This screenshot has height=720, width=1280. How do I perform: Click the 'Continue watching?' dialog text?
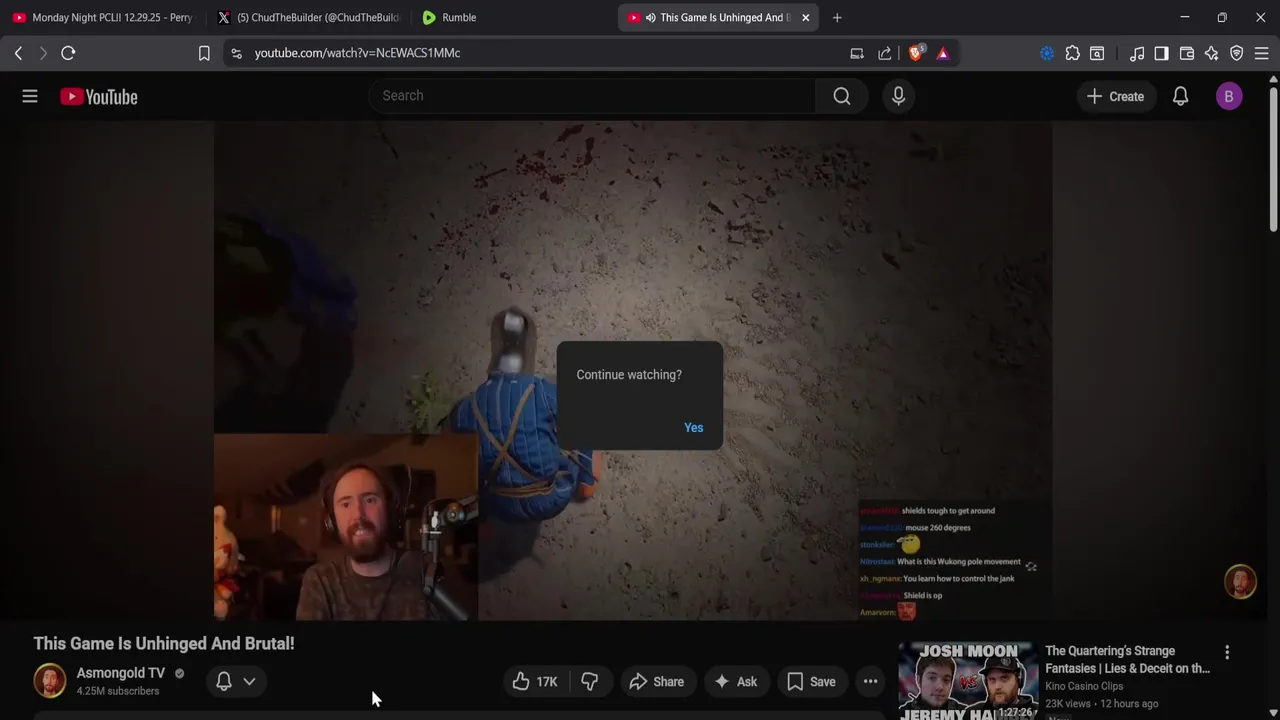click(x=629, y=375)
